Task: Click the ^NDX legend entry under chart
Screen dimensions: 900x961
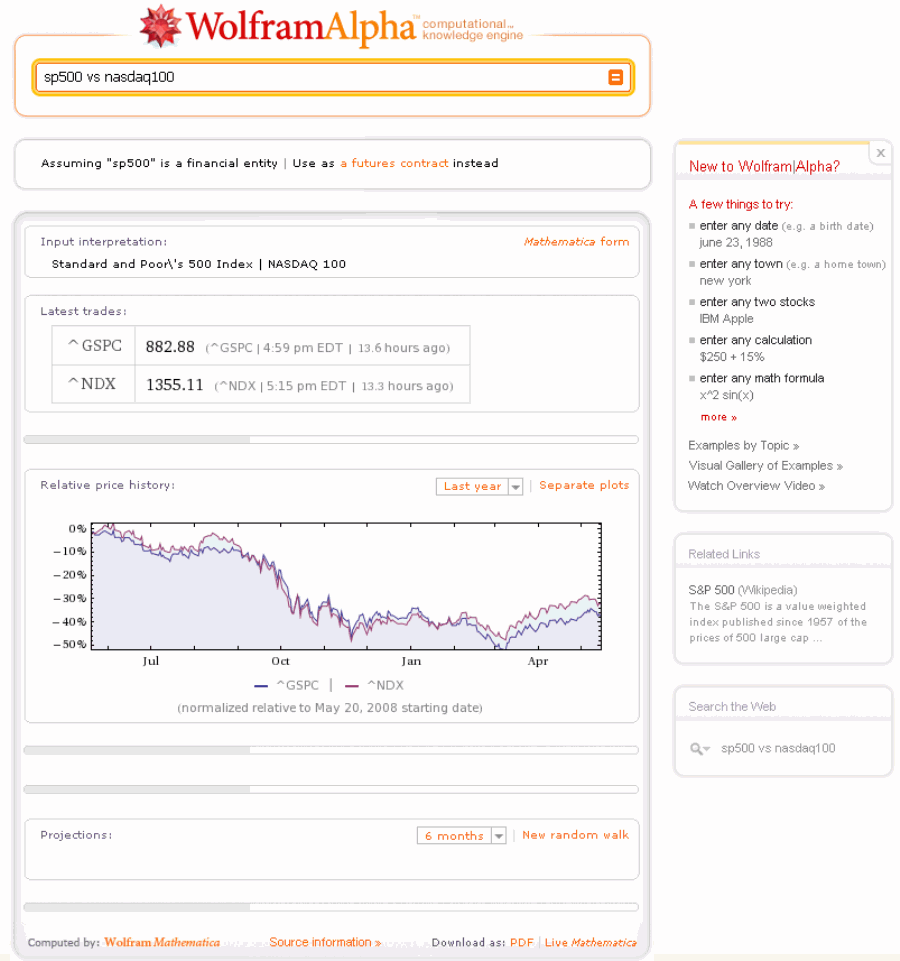Action: [x=374, y=686]
